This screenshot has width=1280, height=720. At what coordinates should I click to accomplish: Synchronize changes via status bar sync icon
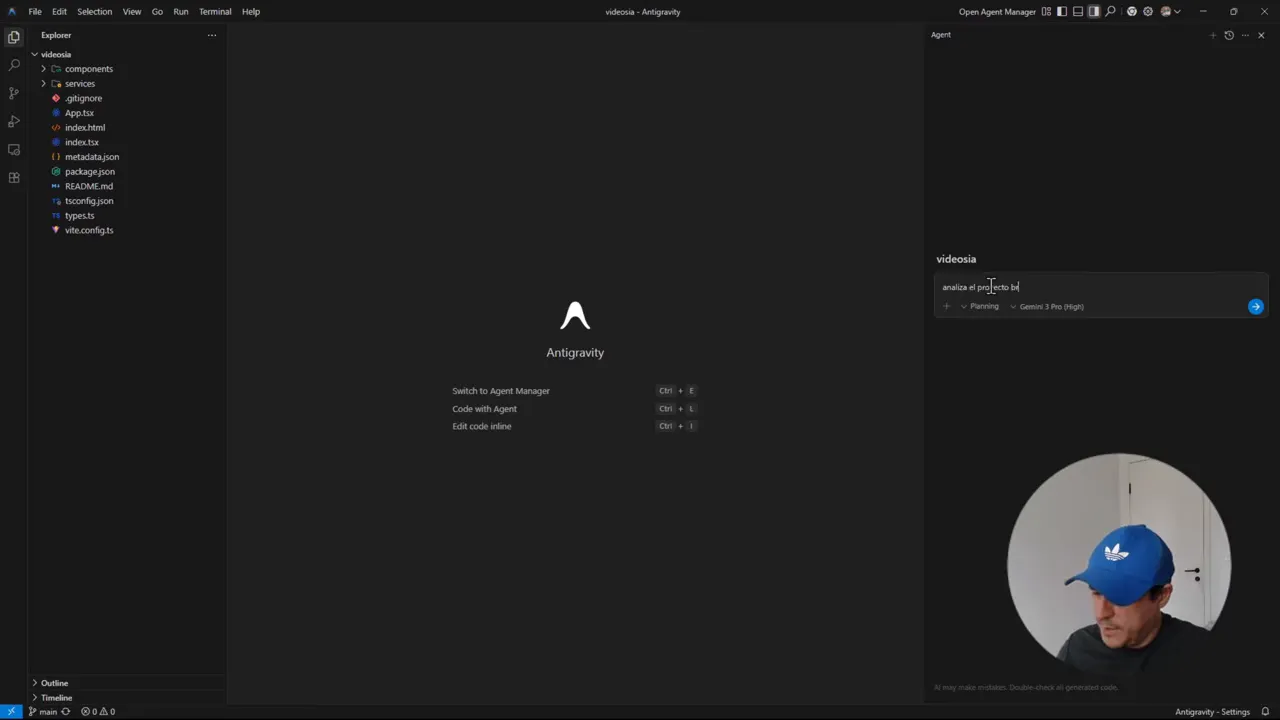click(x=66, y=712)
